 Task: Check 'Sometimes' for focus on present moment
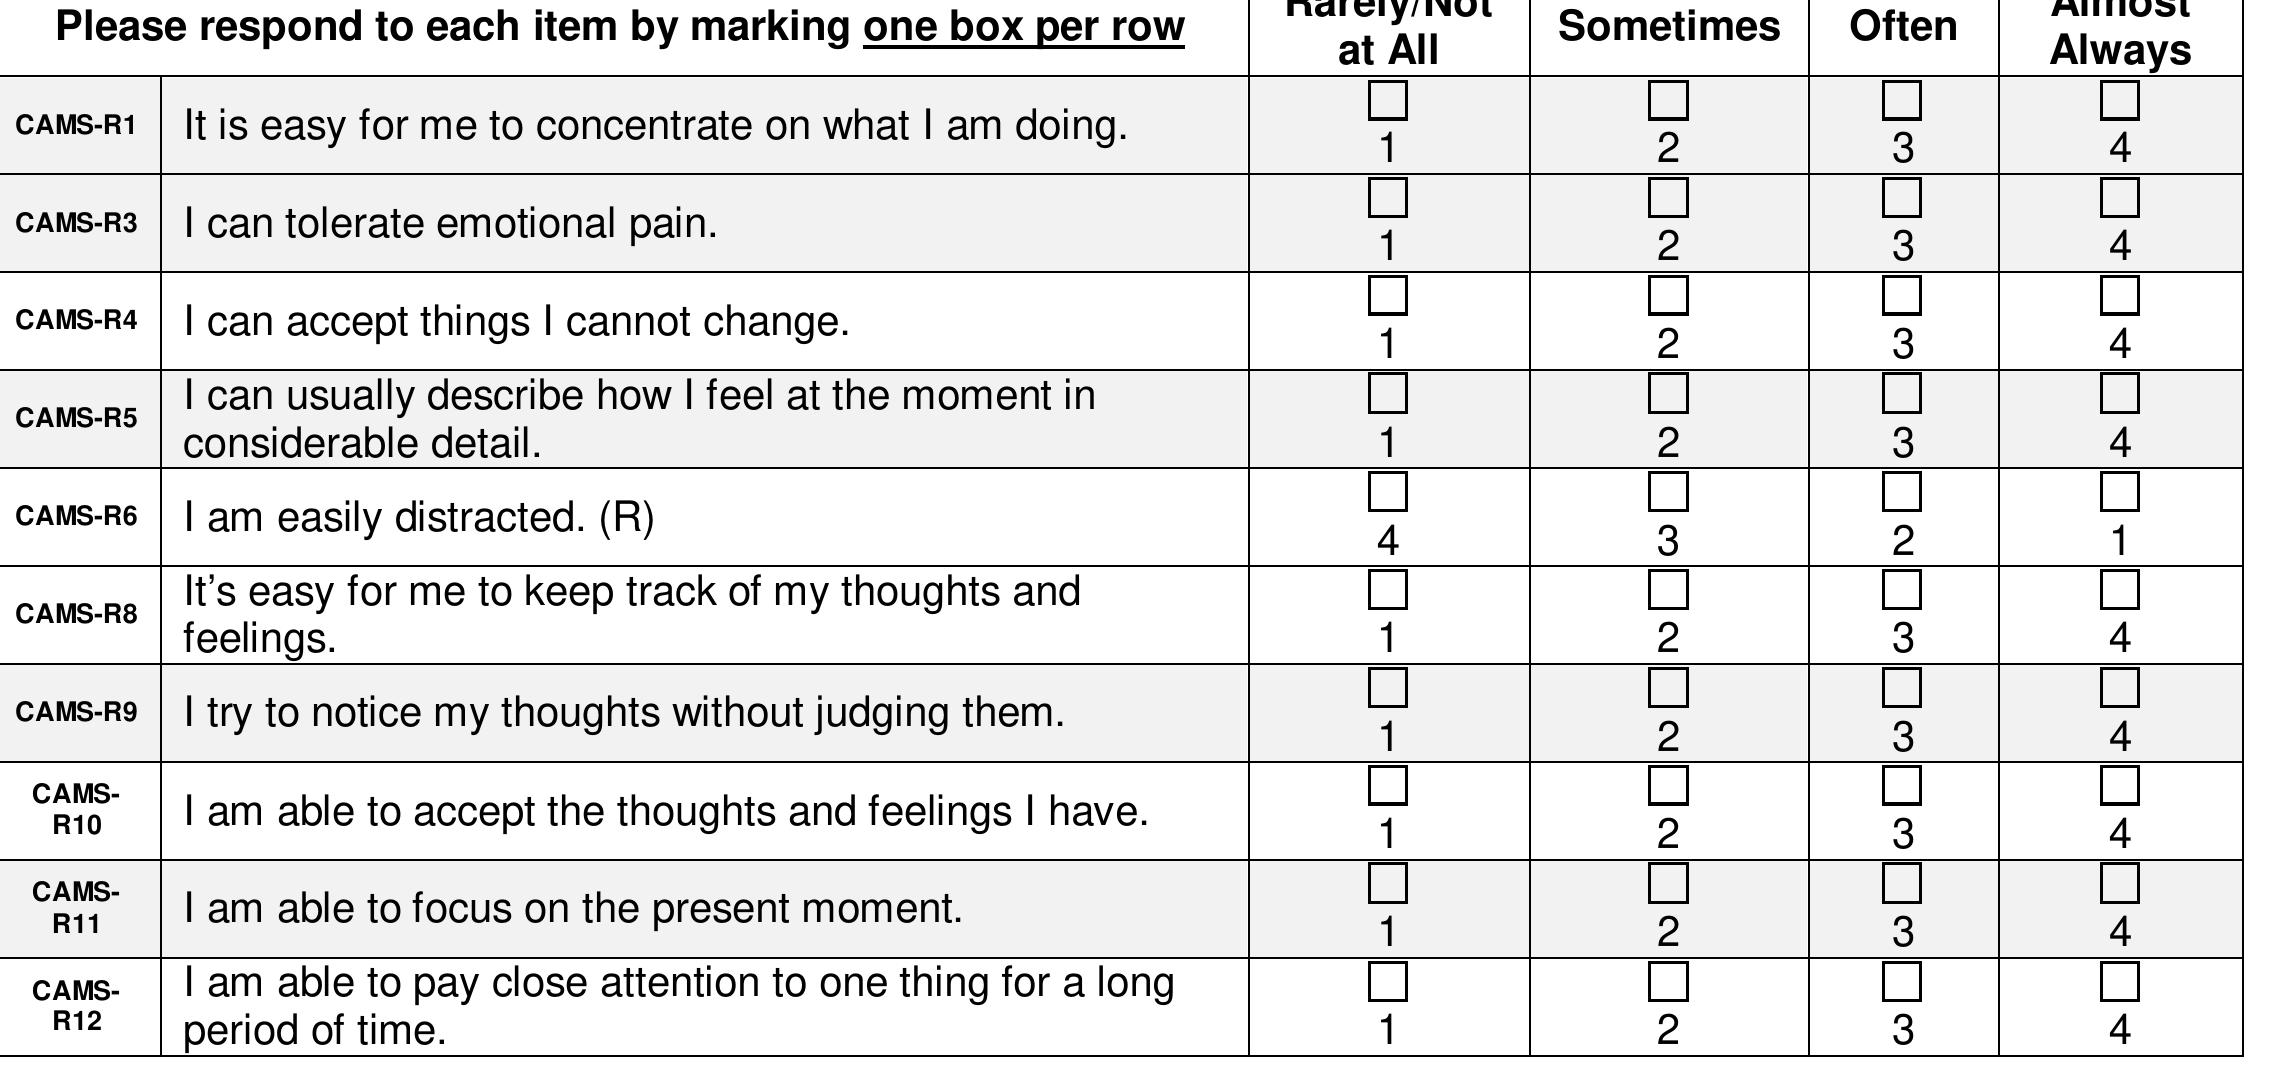1668,883
